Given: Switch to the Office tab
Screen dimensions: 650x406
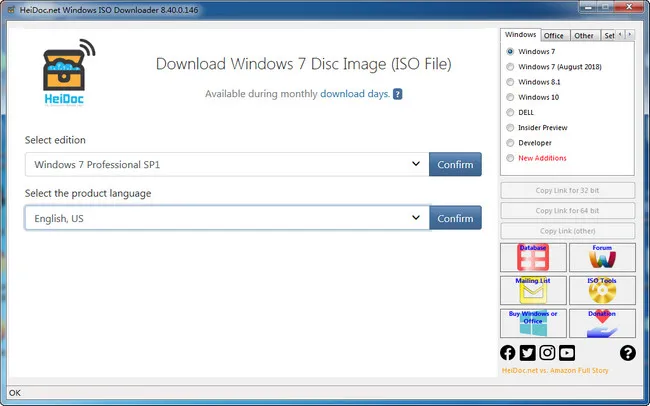Looking at the screenshot, I should coord(553,36).
